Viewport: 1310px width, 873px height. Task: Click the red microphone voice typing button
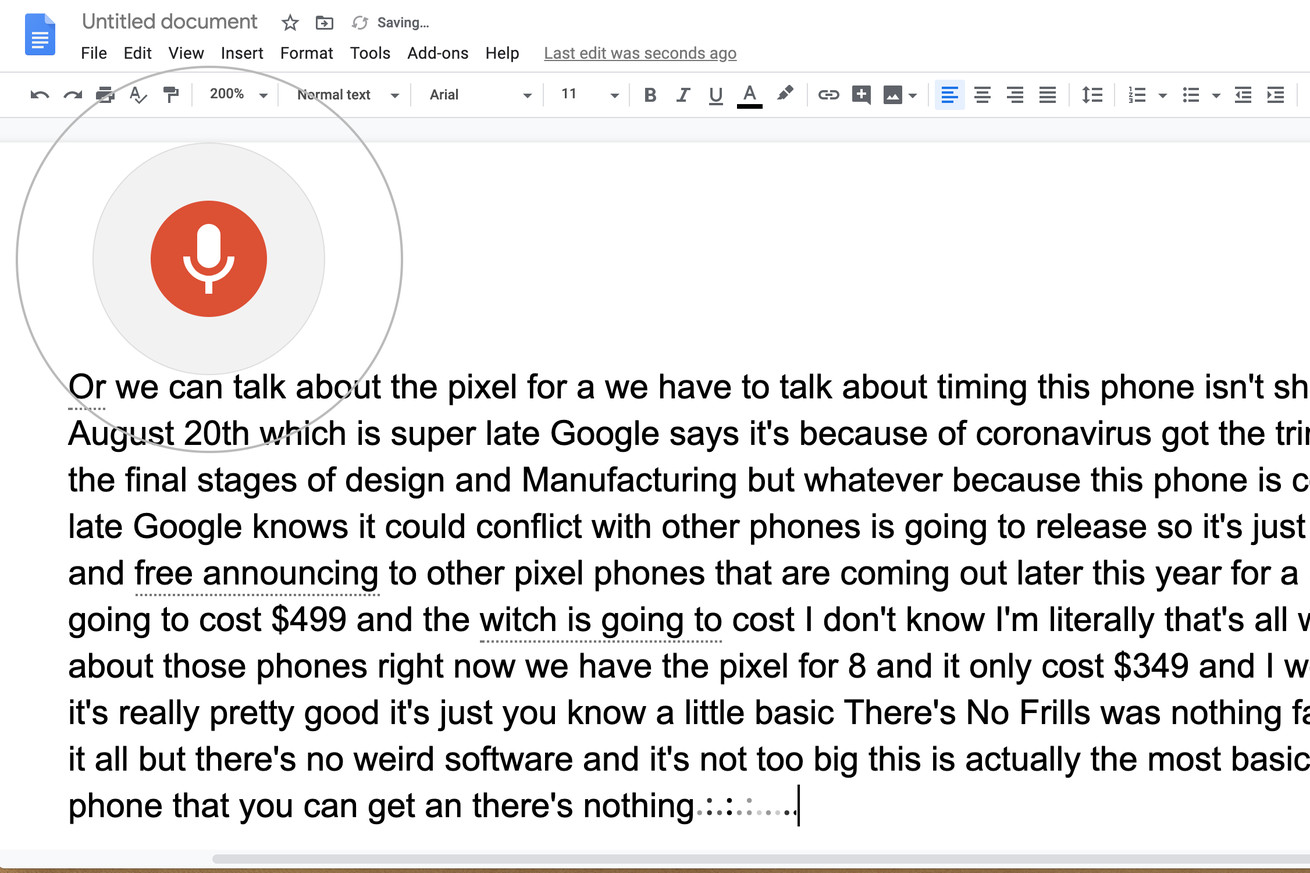(x=208, y=259)
